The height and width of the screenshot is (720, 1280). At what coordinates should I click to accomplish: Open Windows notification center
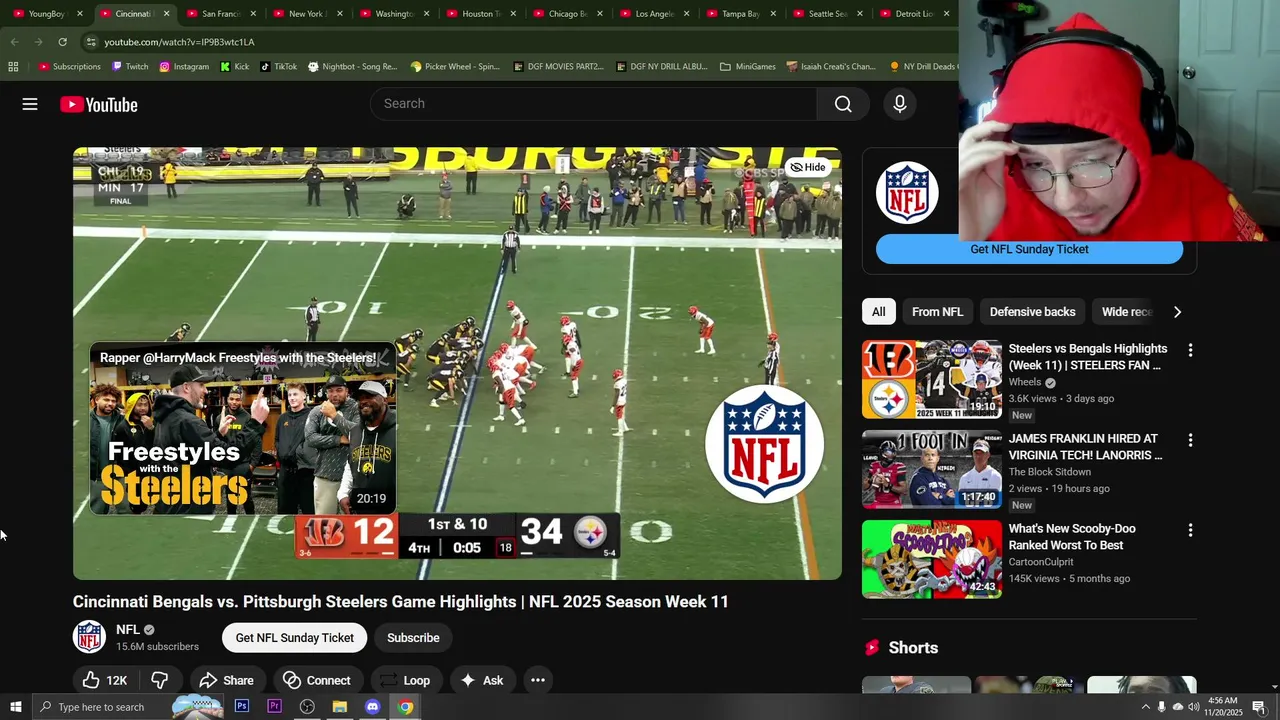[x=1259, y=707]
